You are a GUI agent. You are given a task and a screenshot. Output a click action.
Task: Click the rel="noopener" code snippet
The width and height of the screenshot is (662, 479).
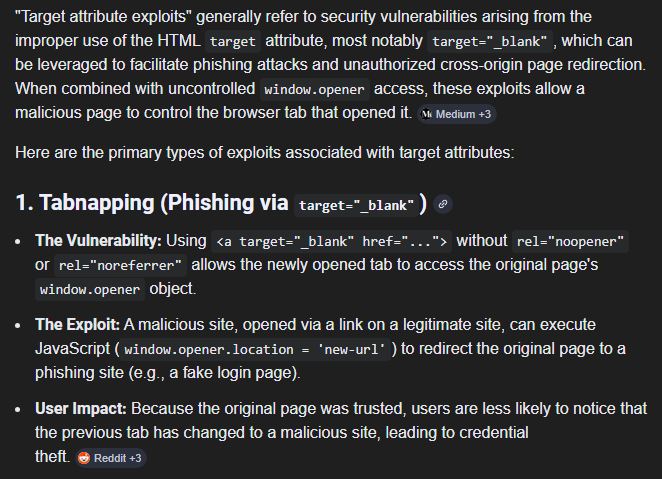coord(571,241)
